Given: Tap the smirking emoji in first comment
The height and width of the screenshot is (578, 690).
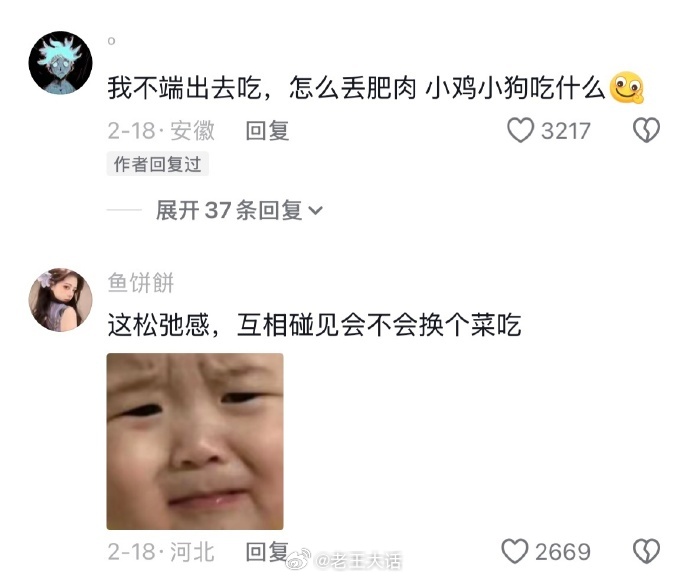Looking at the screenshot, I should tap(627, 88).
